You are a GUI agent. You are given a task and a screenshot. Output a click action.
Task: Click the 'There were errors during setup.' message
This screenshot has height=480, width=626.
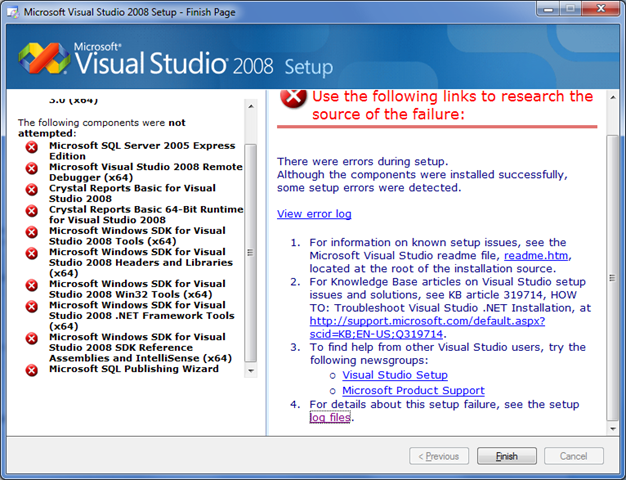(363, 162)
